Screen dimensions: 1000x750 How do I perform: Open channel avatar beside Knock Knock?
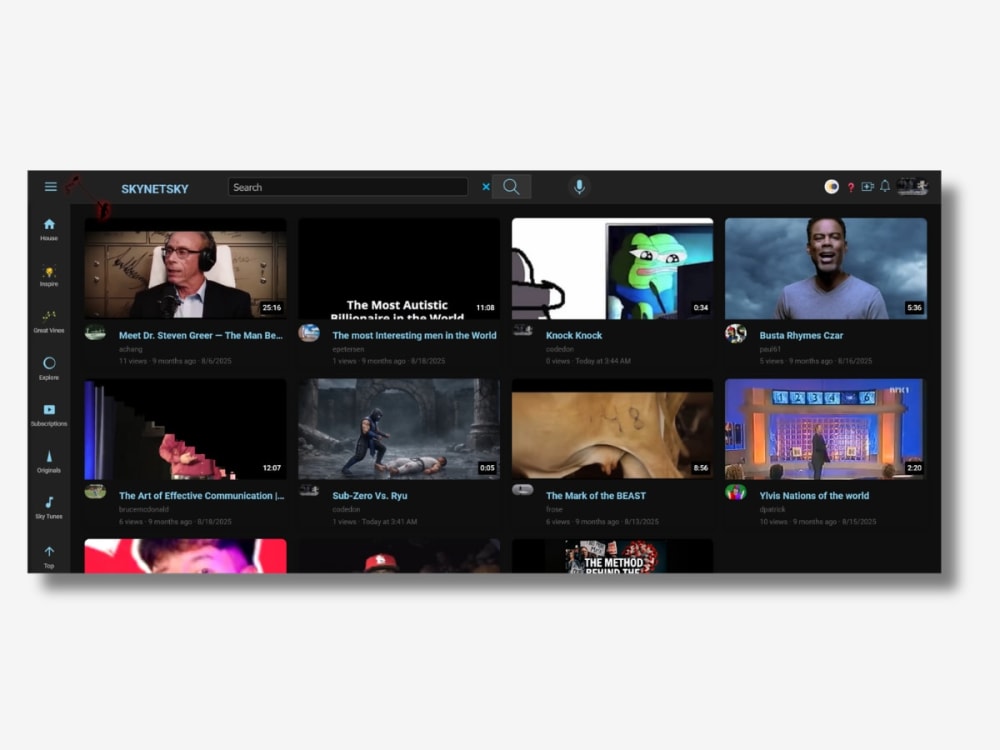click(x=523, y=330)
